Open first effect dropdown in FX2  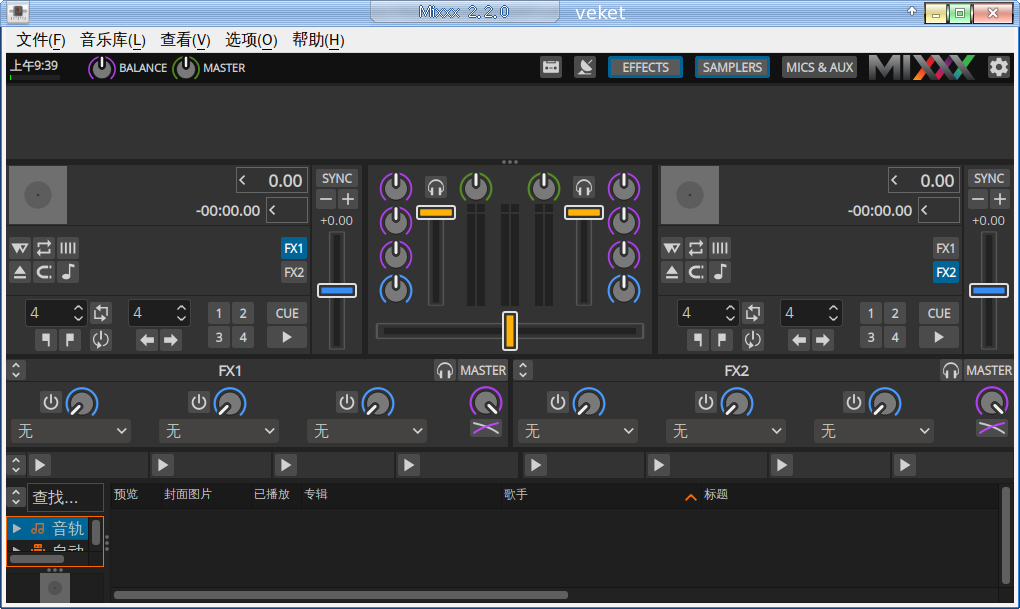point(578,431)
